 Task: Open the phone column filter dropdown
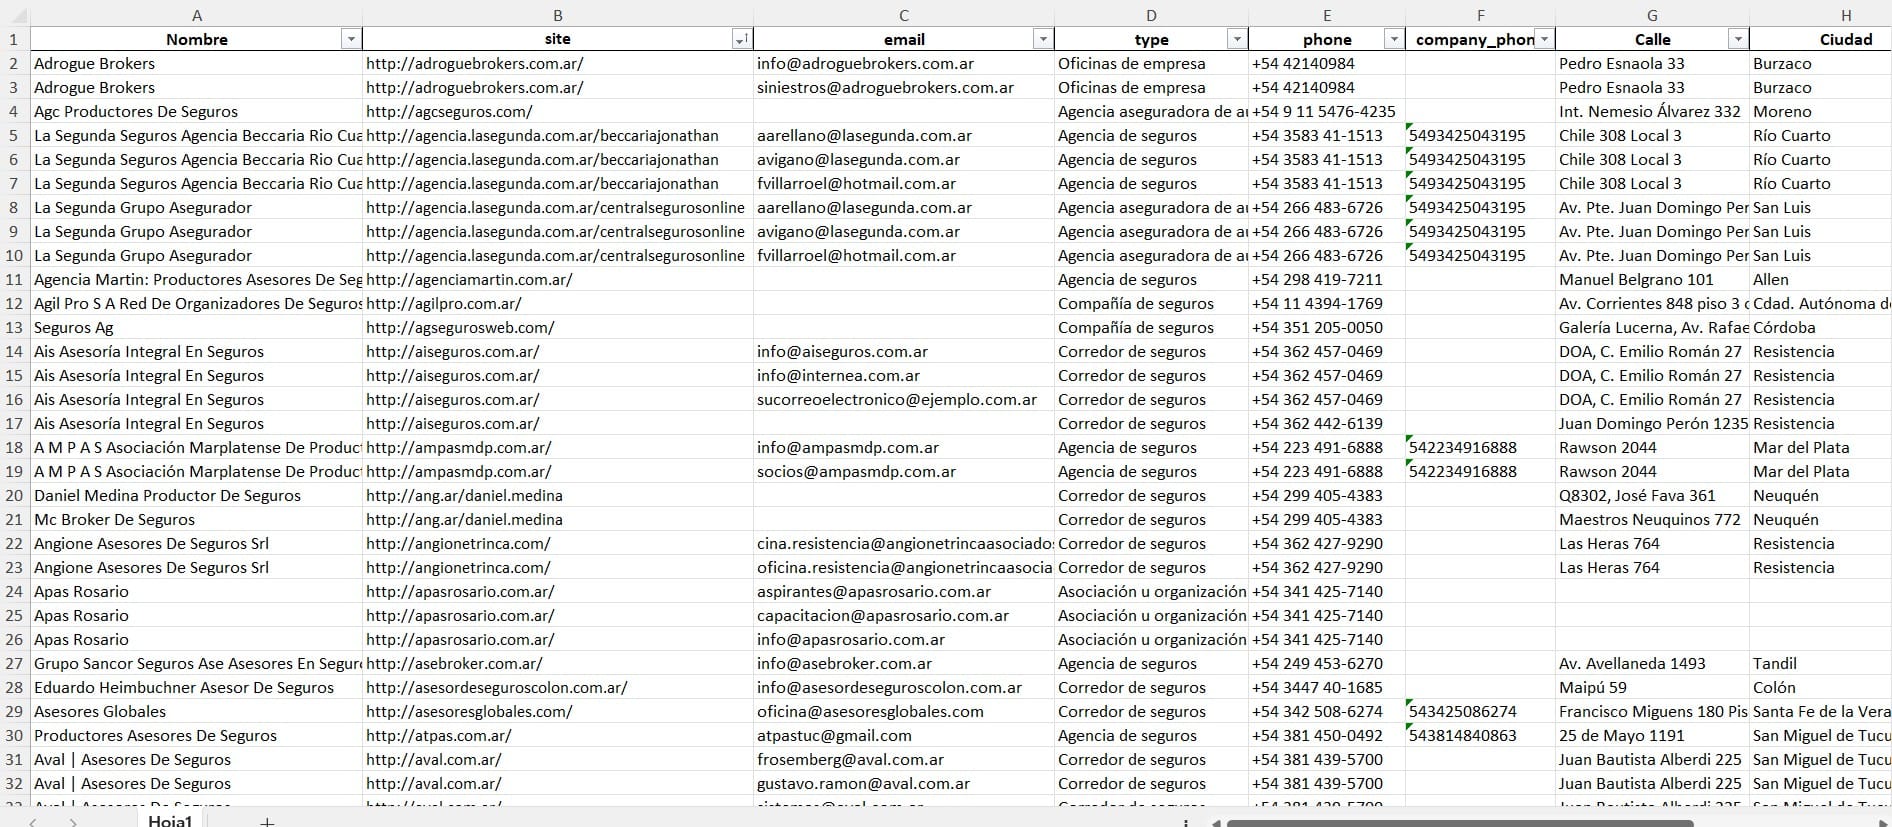click(x=1394, y=39)
